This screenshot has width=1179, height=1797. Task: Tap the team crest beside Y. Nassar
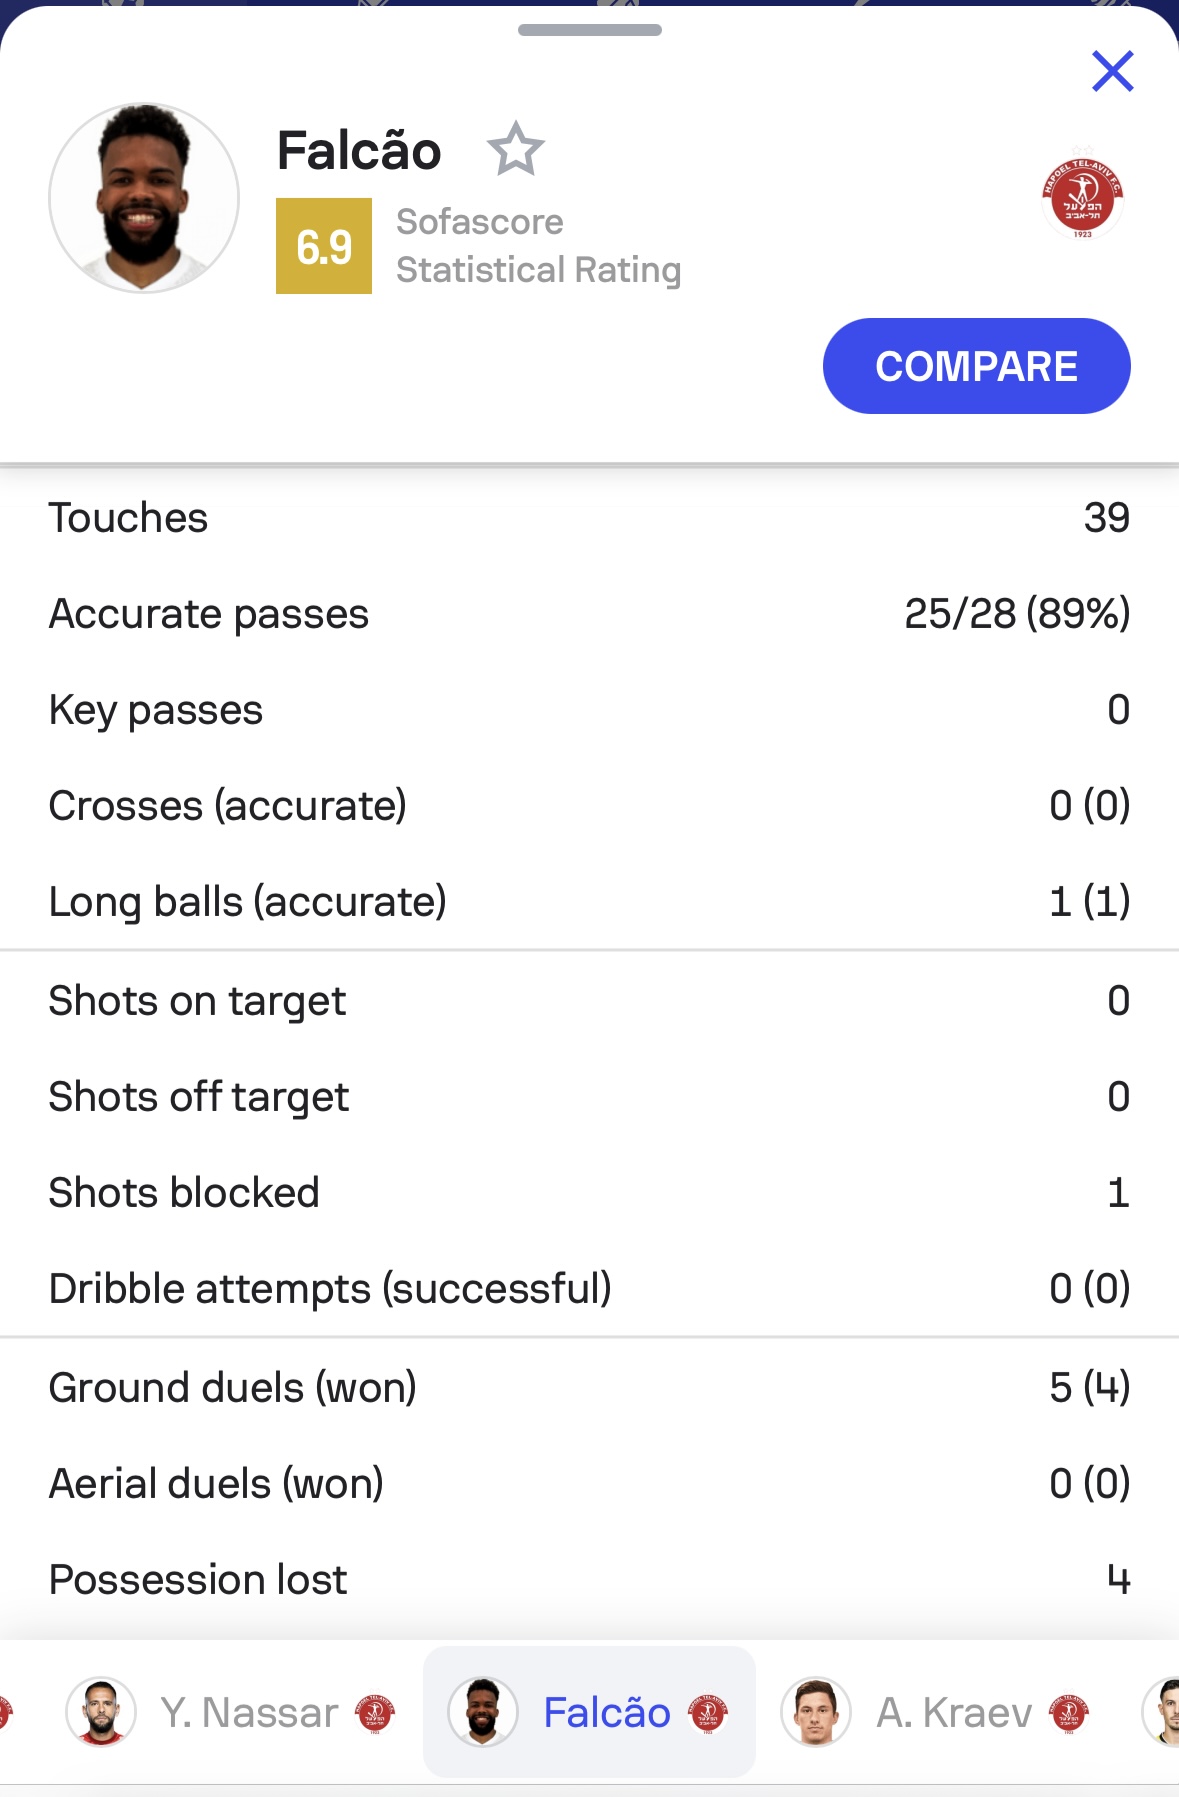375,1713
